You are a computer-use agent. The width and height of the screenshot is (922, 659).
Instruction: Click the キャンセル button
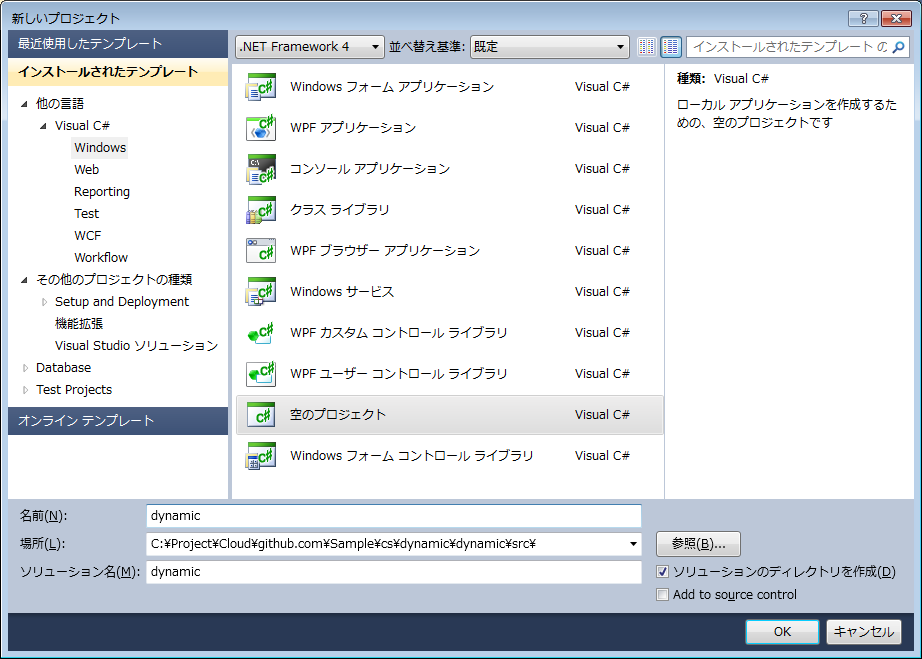click(x=863, y=631)
